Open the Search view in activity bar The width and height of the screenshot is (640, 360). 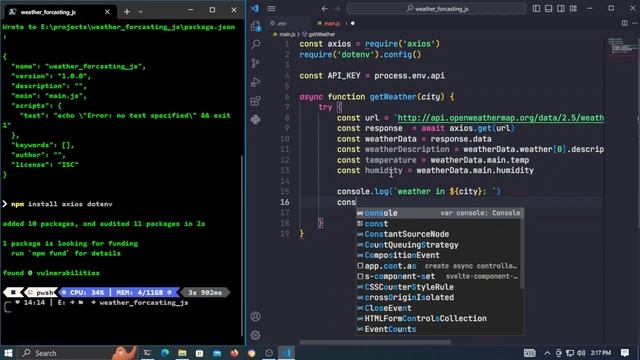click(x=256, y=44)
